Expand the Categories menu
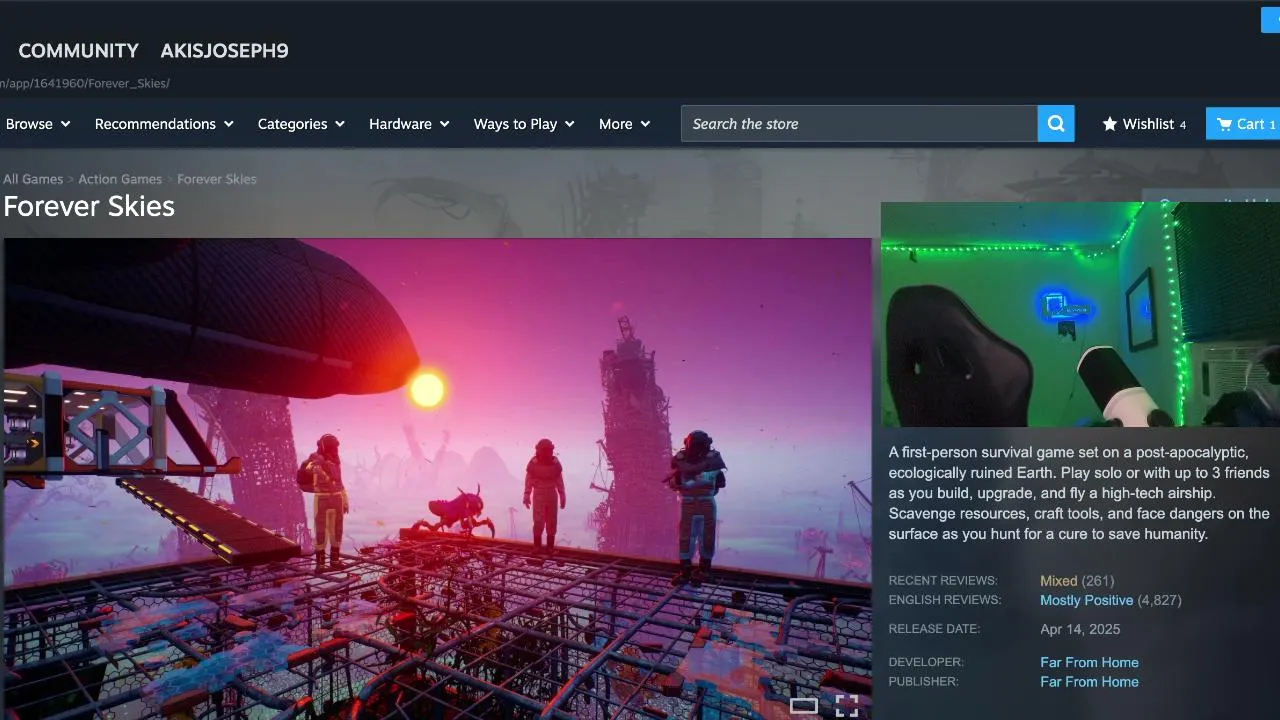Viewport: 1280px width, 720px height. [x=301, y=124]
